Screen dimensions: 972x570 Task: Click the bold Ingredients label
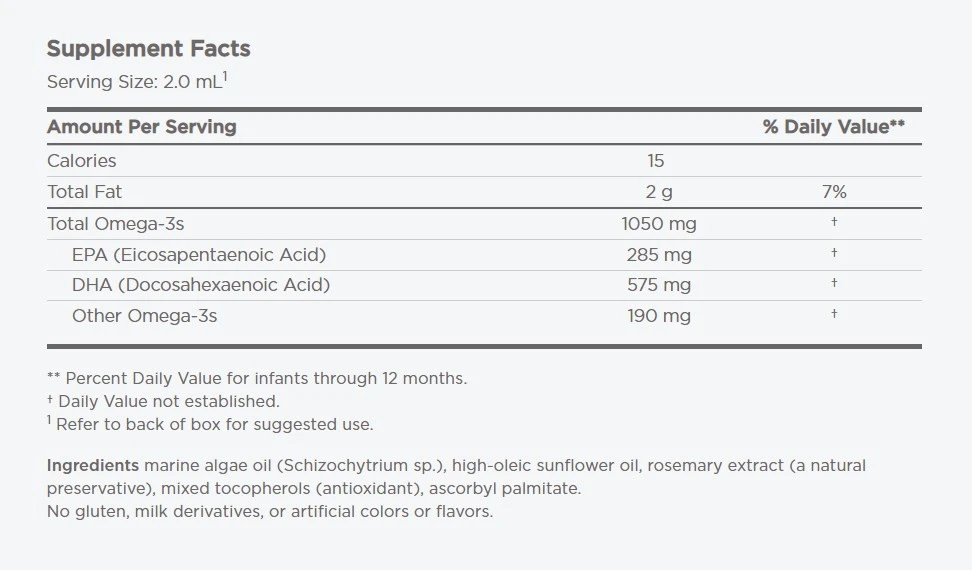(92, 466)
